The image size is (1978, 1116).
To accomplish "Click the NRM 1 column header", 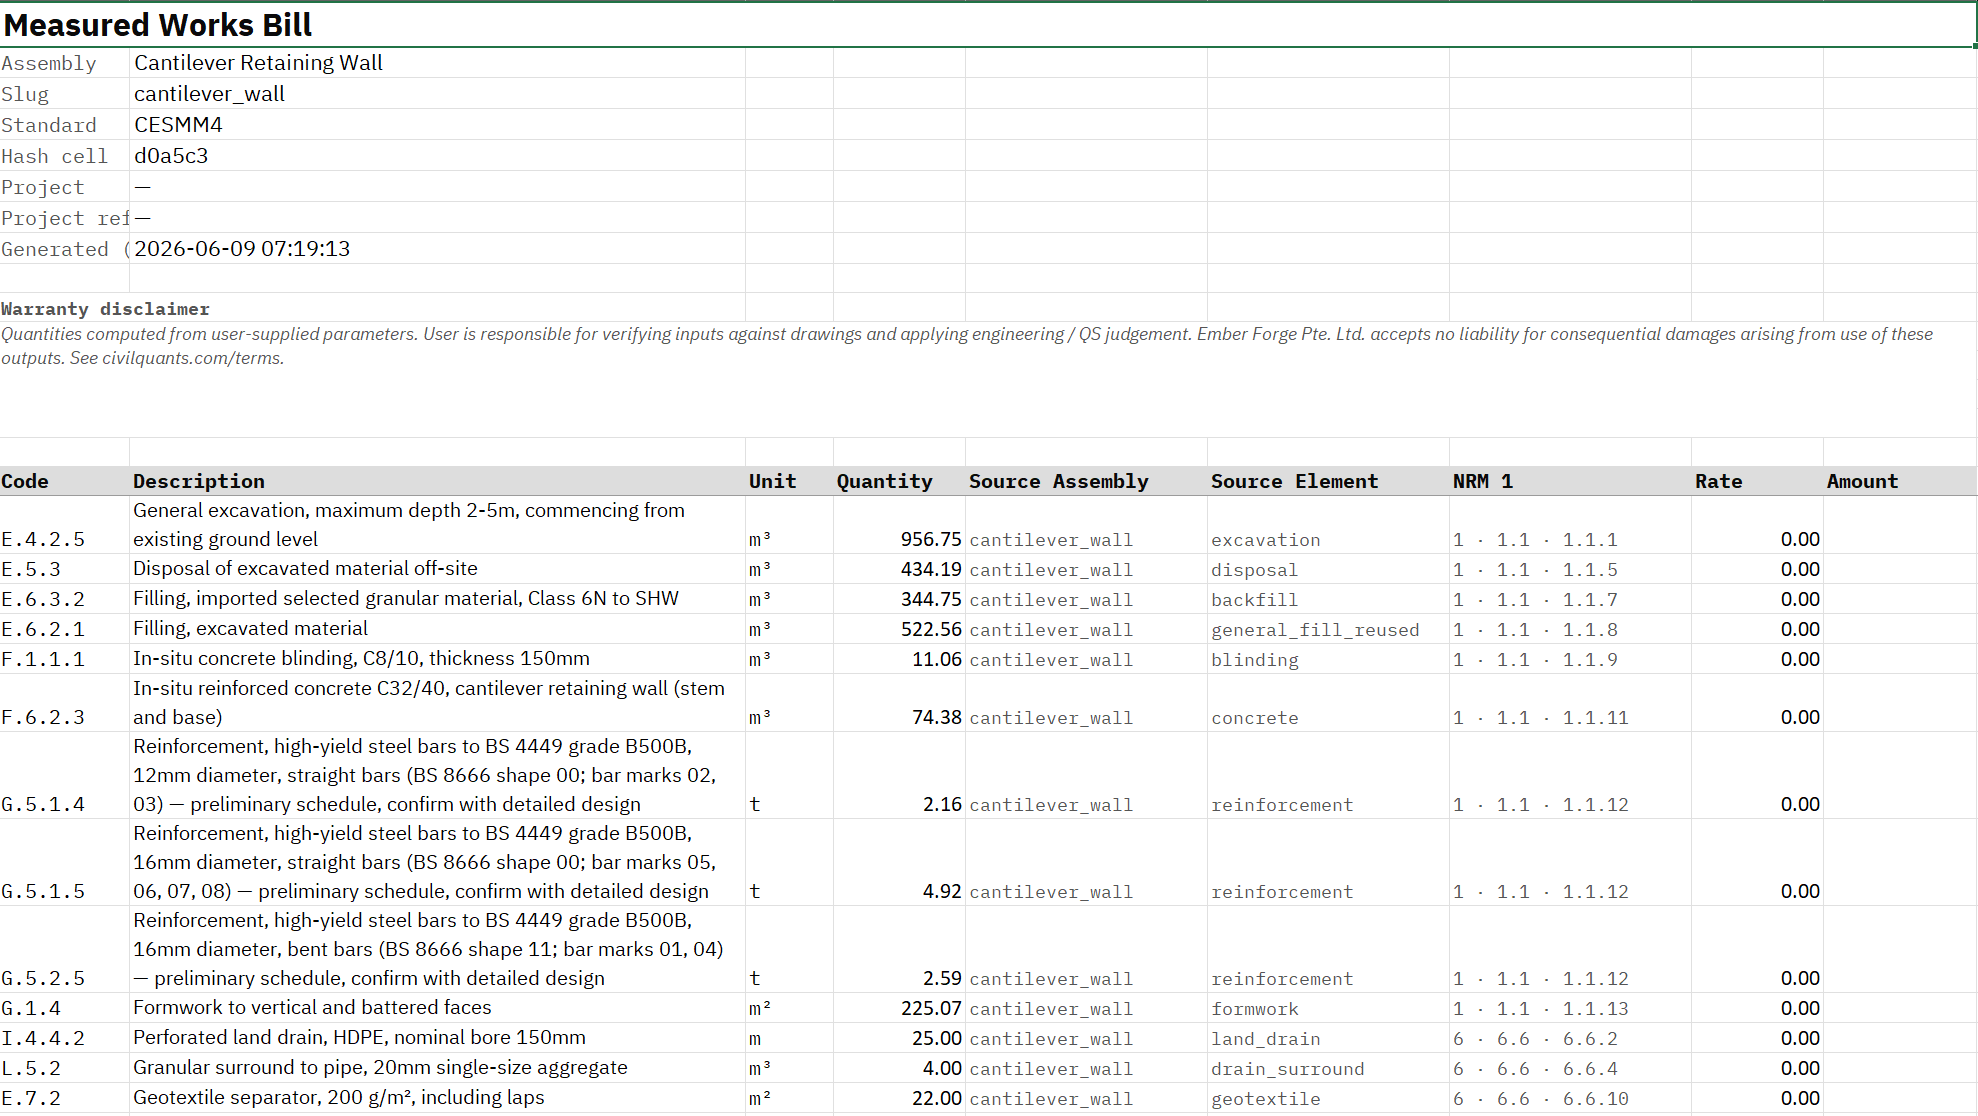I will 1570,481.
